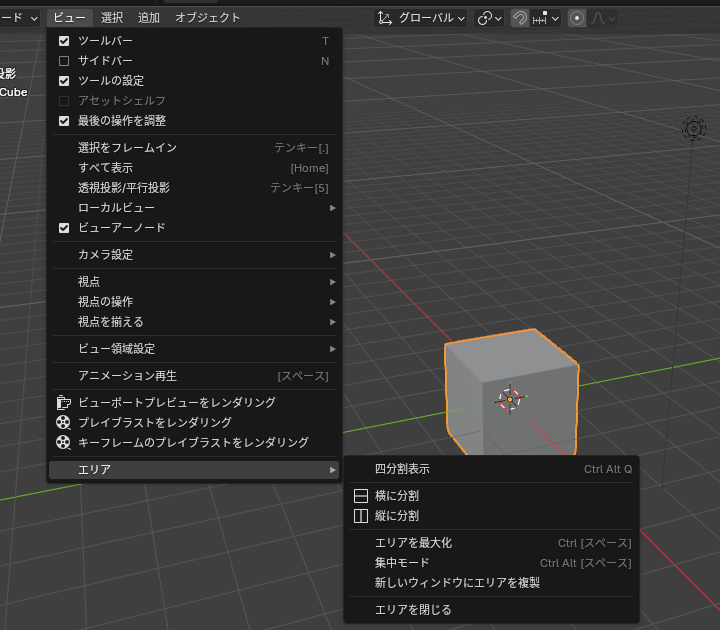Image resolution: width=720 pixels, height=630 pixels.
Task: Click プレイブラストをレンダリング film icon
Action: coord(63,422)
